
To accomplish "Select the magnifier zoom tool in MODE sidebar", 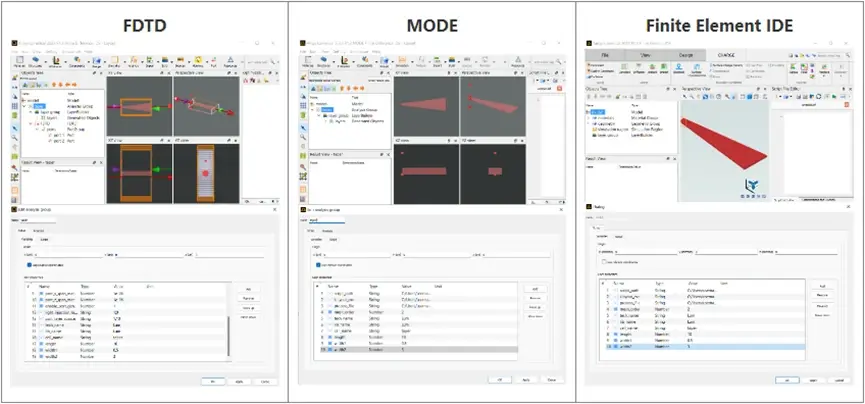I will click(x=303, y=137).
